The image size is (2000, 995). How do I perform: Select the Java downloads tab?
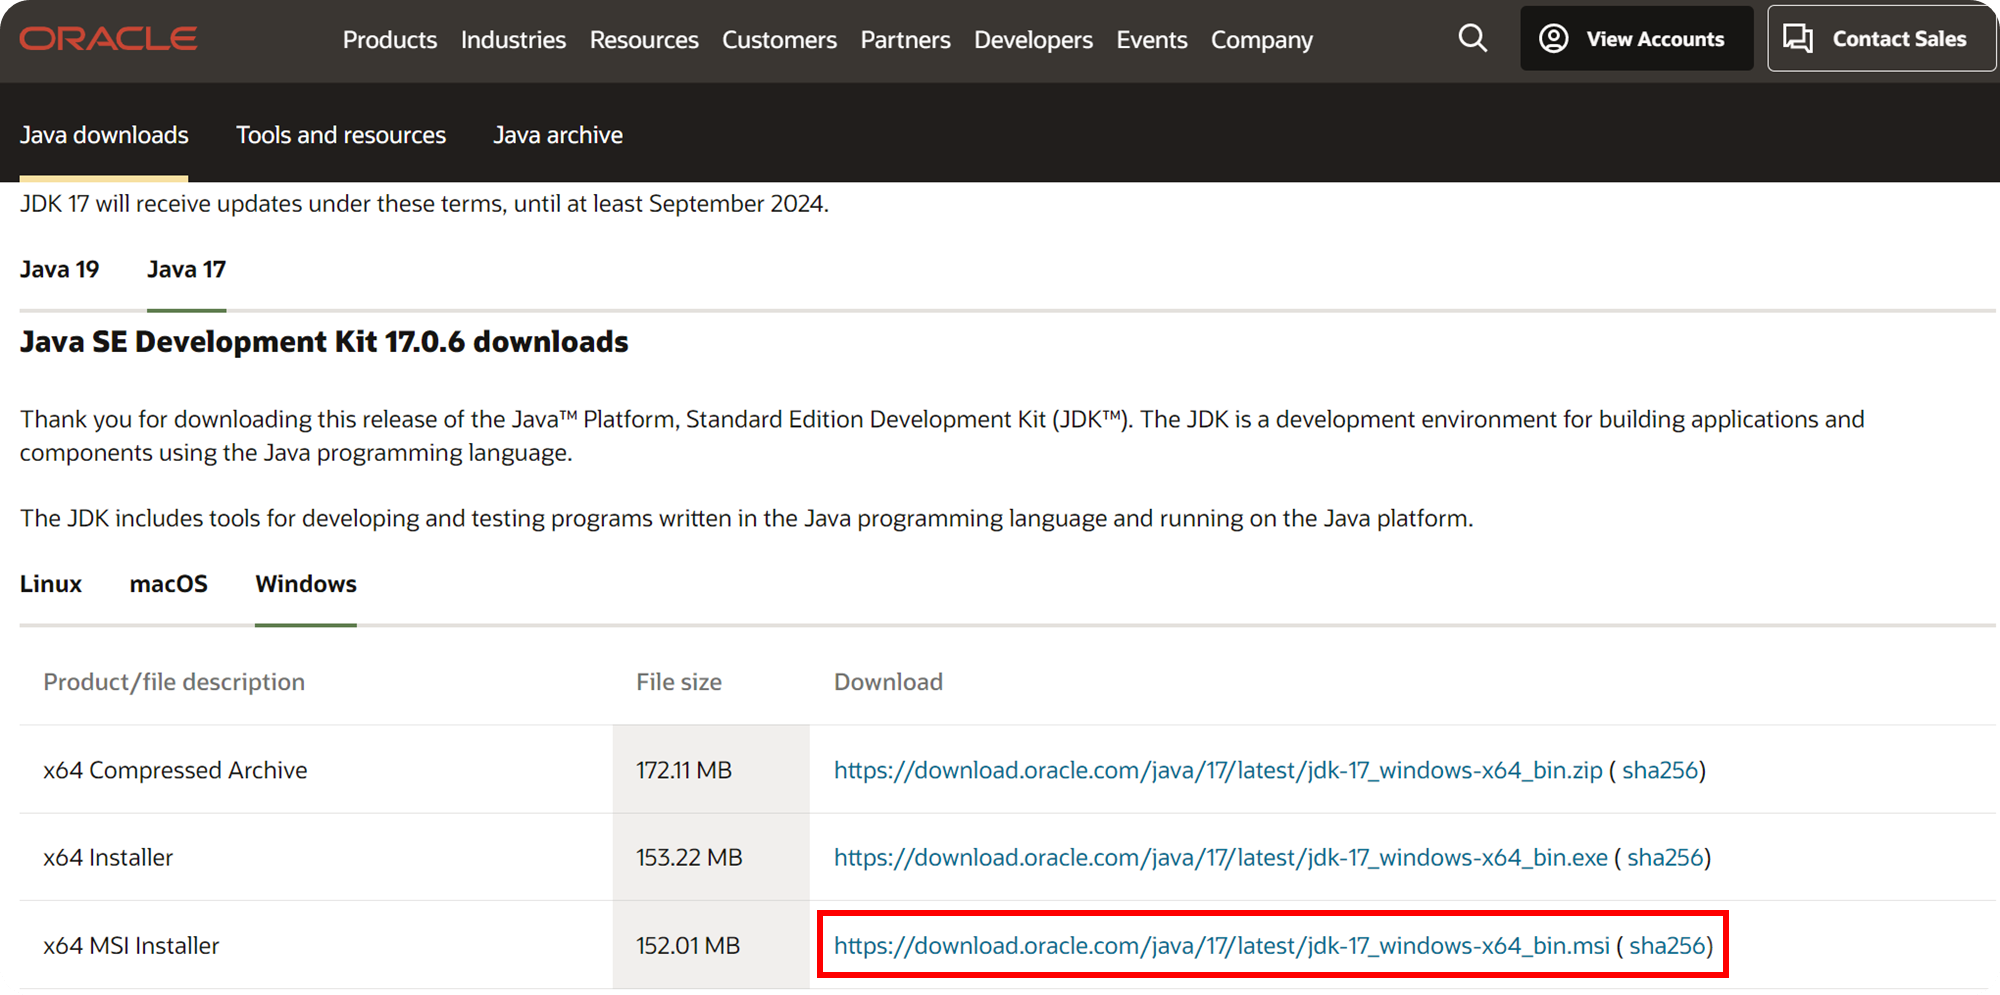click(x=104, y=135)
